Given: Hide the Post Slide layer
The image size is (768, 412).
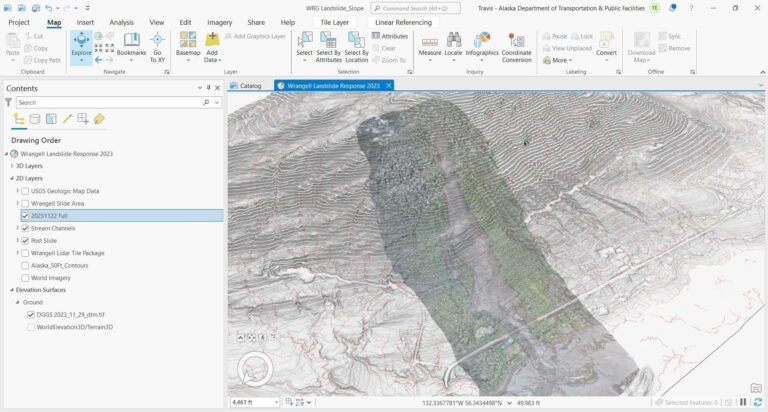Looking at the screenshot, I should pos(25,241).
